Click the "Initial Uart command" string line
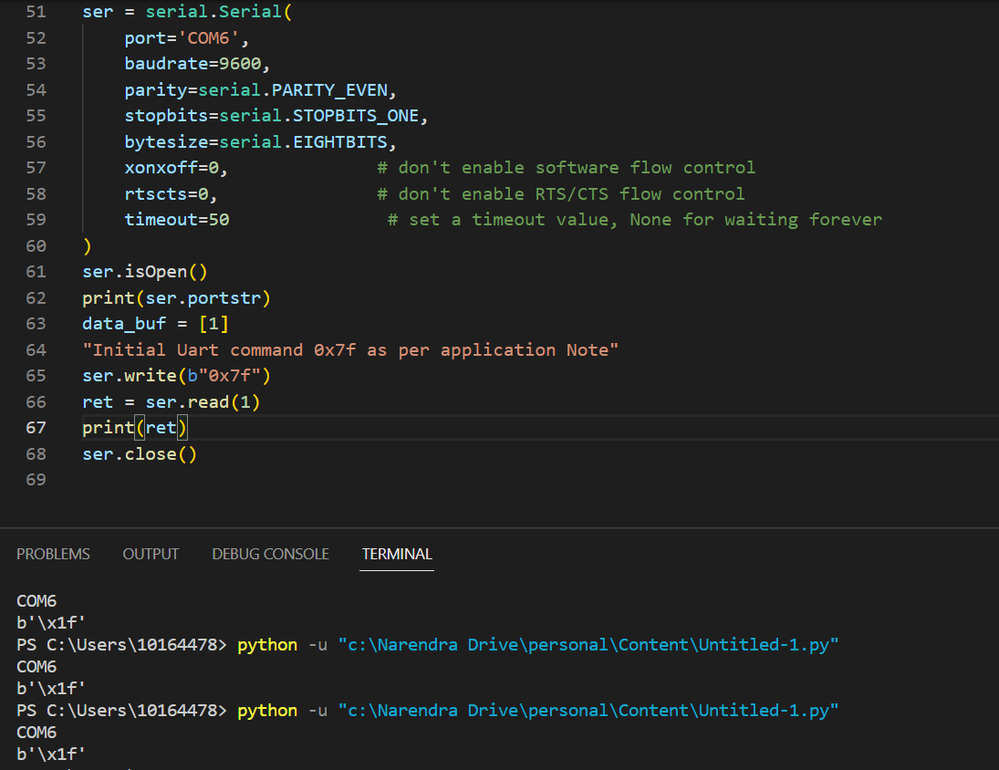 (350, 350)
